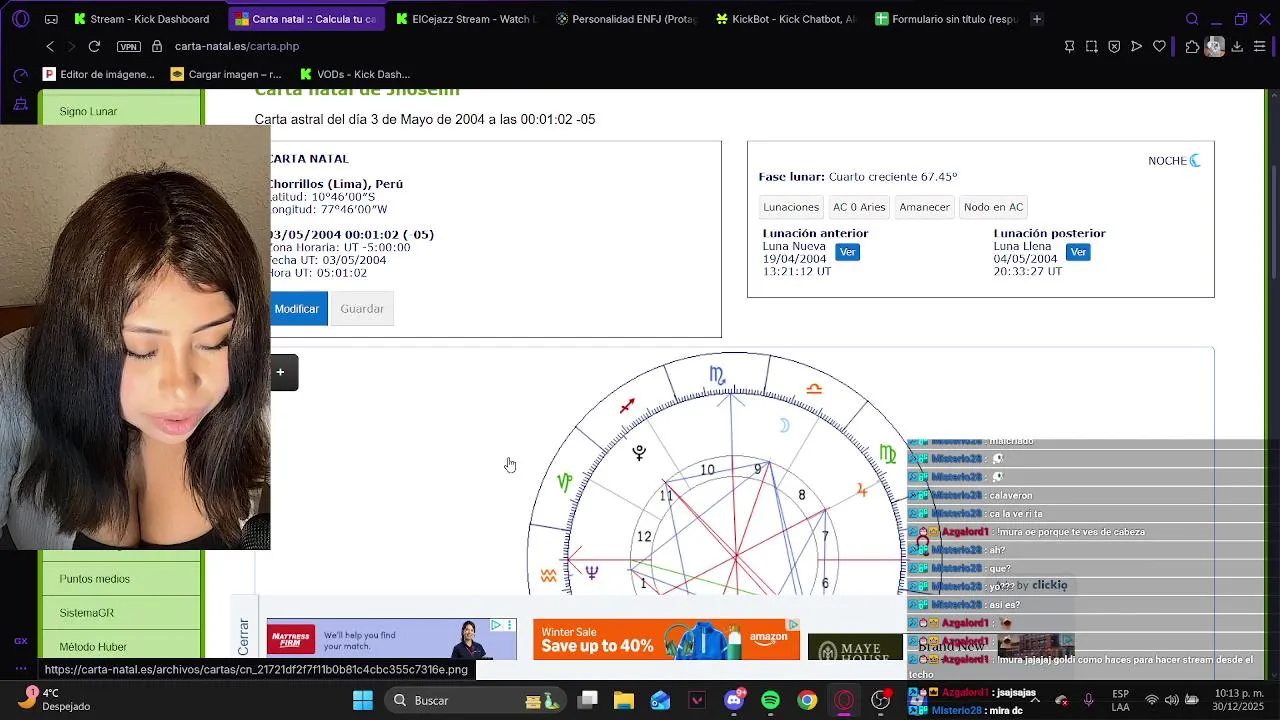
Task: Go back to the previous page
Action: tap(50, 46)
